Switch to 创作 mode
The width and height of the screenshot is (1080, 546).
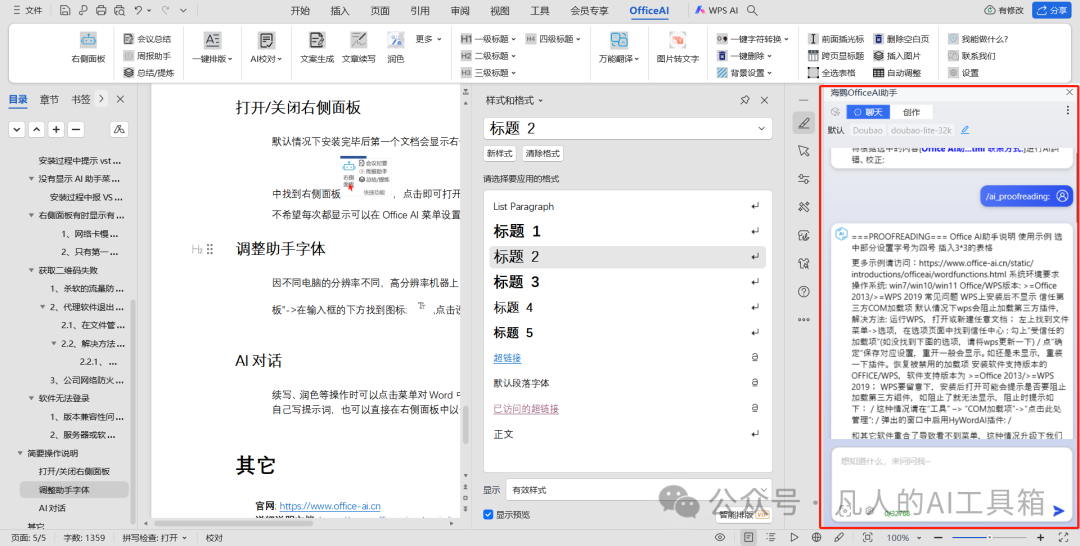point(911,112)
